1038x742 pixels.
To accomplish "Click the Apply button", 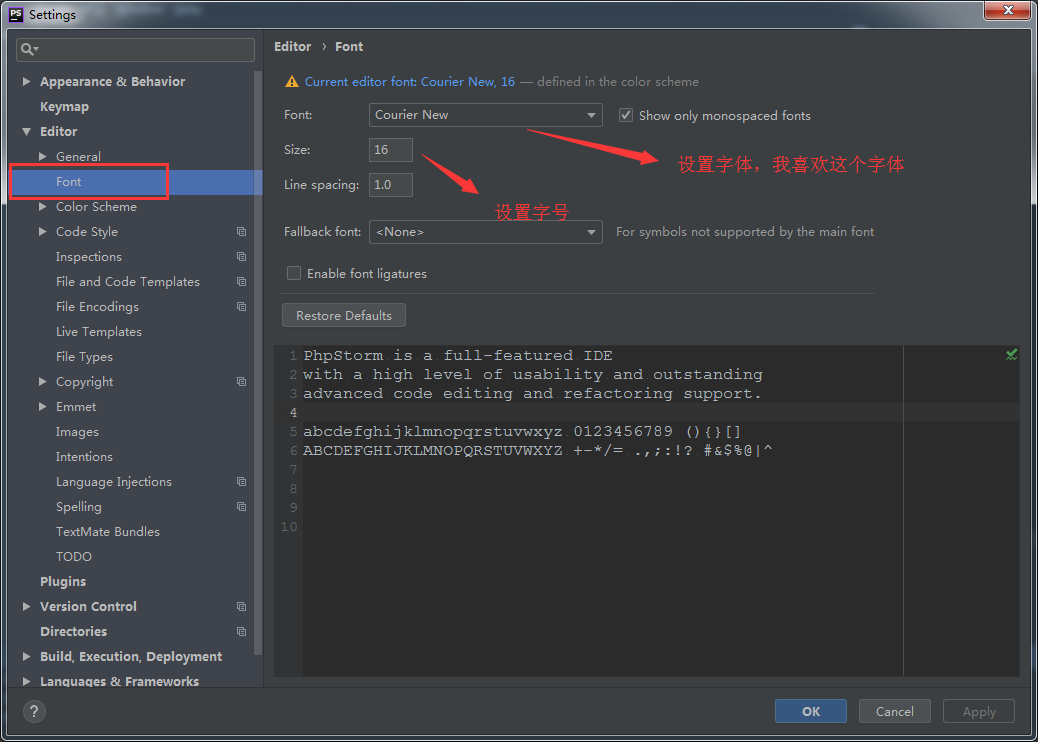I will click(978, 712).
